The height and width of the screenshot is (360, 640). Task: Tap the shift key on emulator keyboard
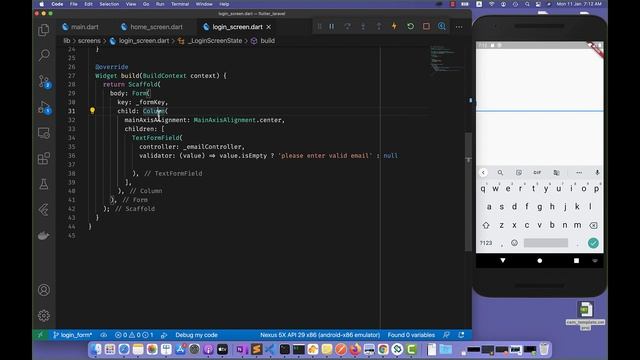486,225
